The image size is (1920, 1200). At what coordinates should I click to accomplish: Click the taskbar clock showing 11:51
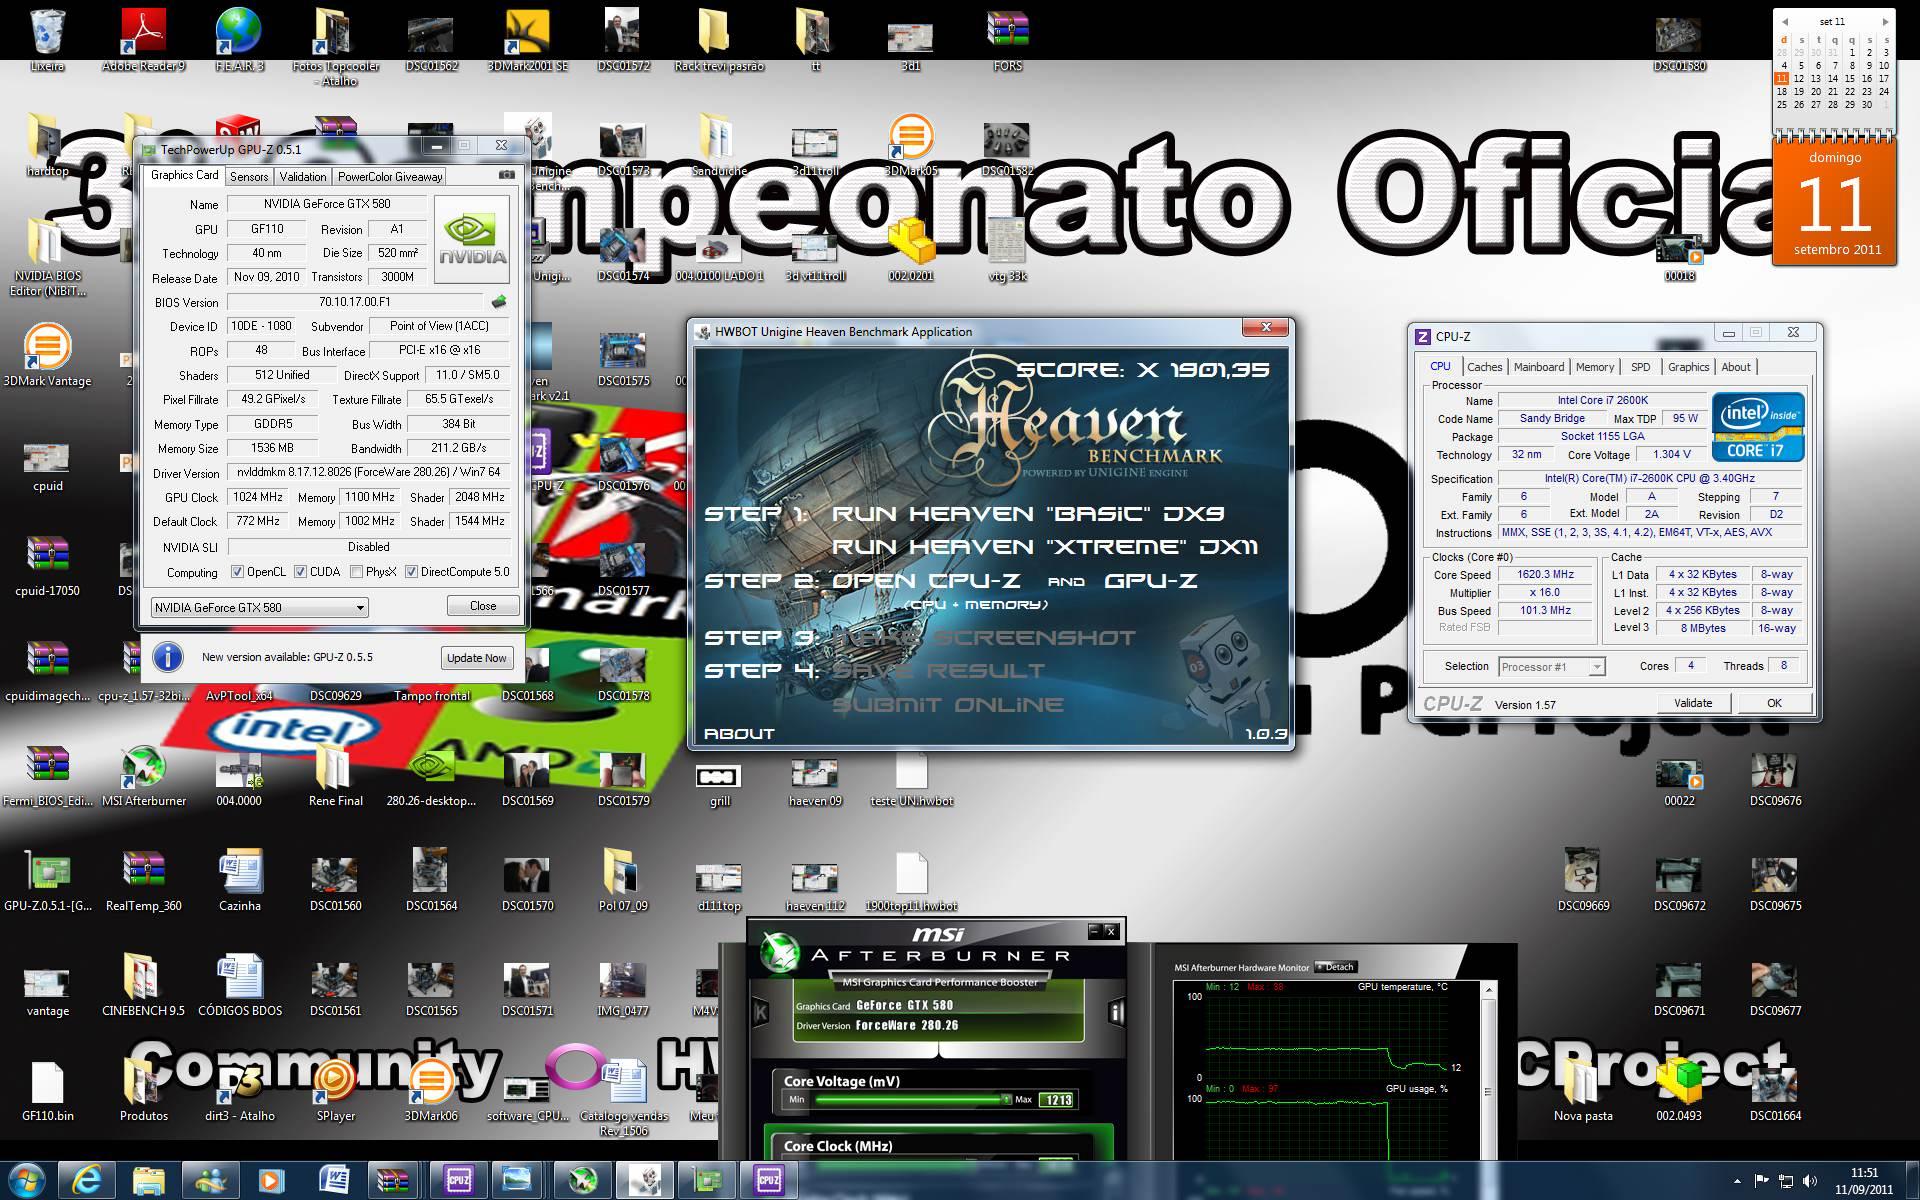click(1864, 1181)
